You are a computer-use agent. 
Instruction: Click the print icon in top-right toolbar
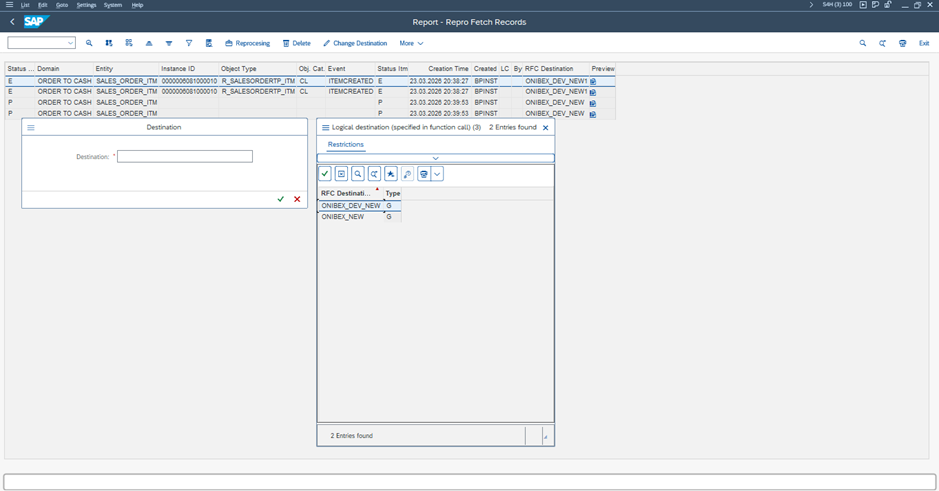point(903,44)
